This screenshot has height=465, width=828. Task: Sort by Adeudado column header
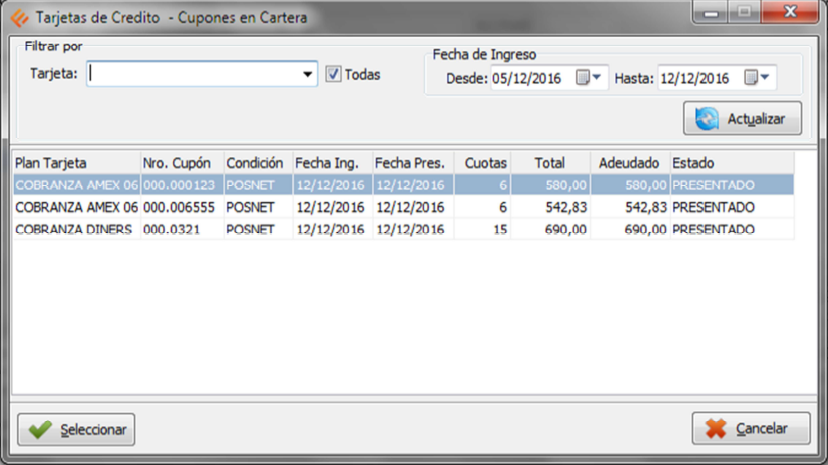tap(629, 163)
